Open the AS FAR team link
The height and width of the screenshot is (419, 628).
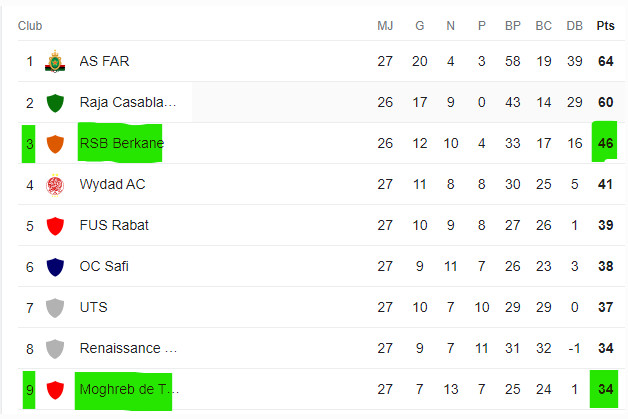[x=104, y=62]
